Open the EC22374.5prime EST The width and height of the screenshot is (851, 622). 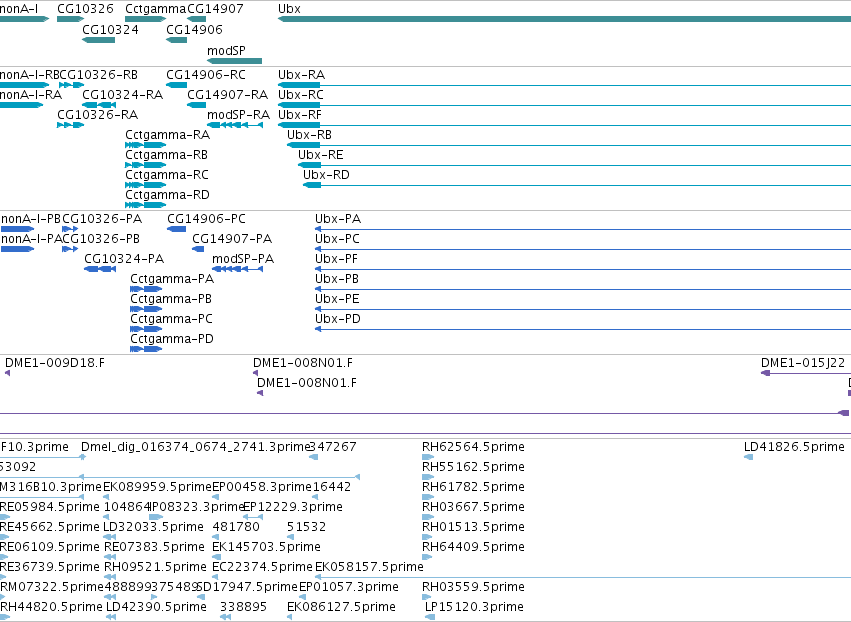click(x=215, y=577)
